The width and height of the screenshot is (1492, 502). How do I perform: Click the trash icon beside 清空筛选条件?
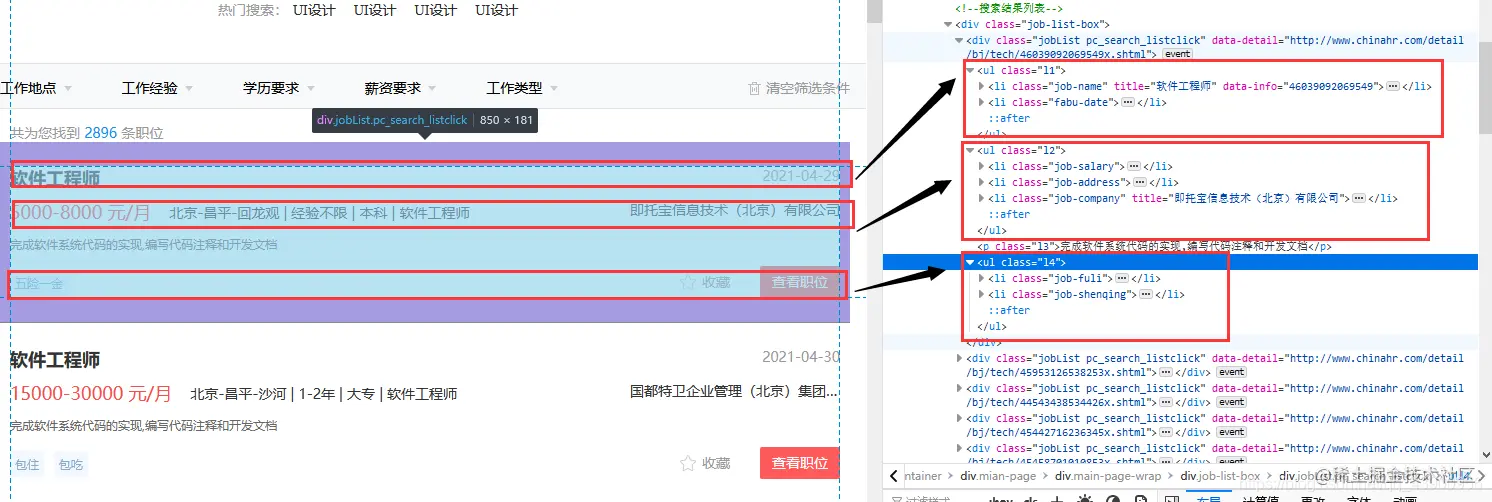[x=755, y=88]
